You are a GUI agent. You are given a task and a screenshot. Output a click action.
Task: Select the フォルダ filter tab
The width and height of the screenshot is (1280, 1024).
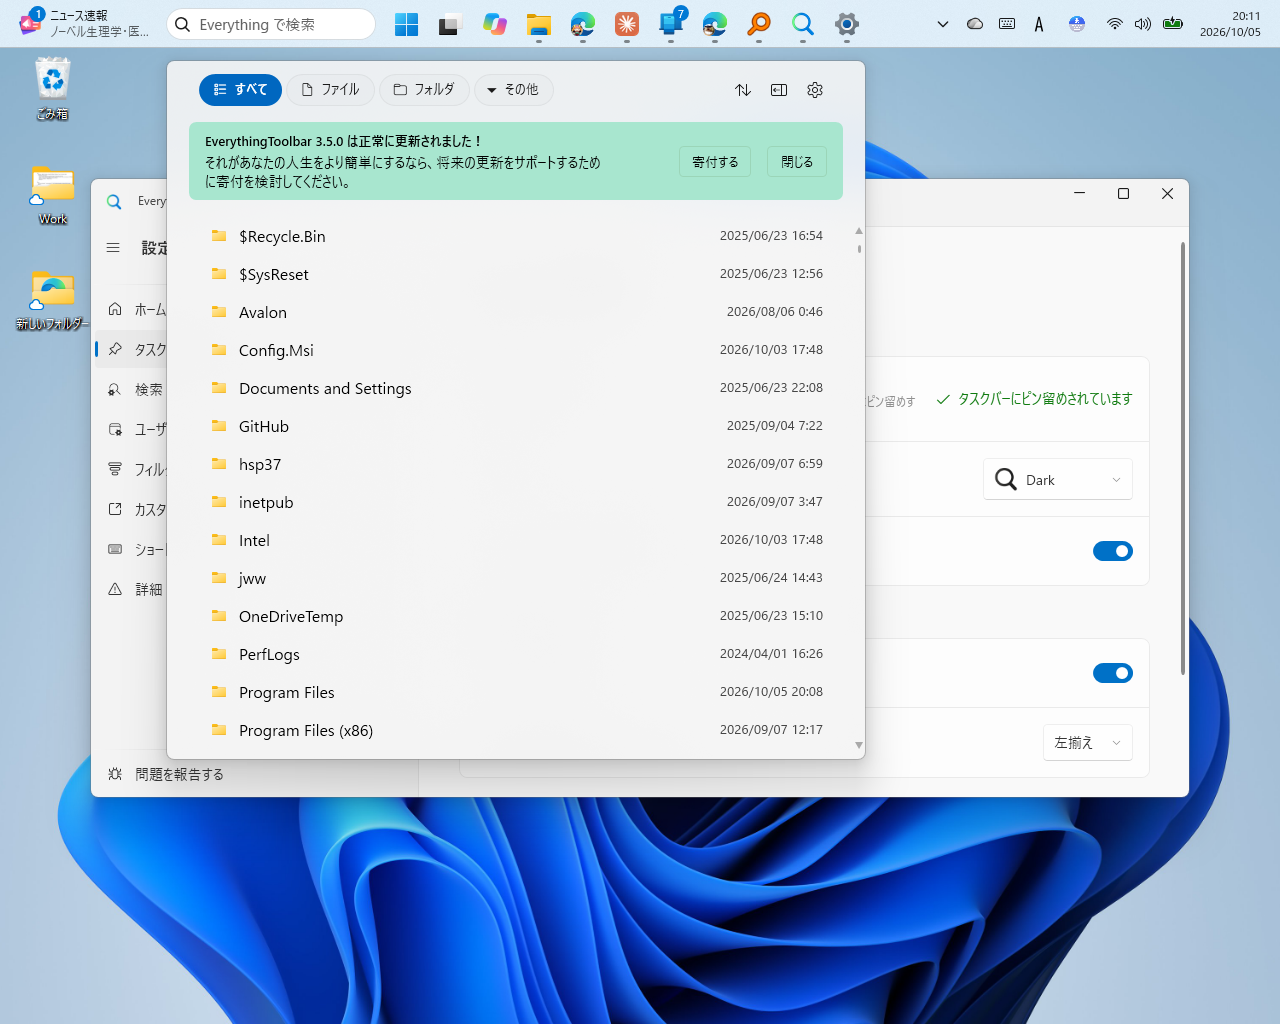[424, 90]
